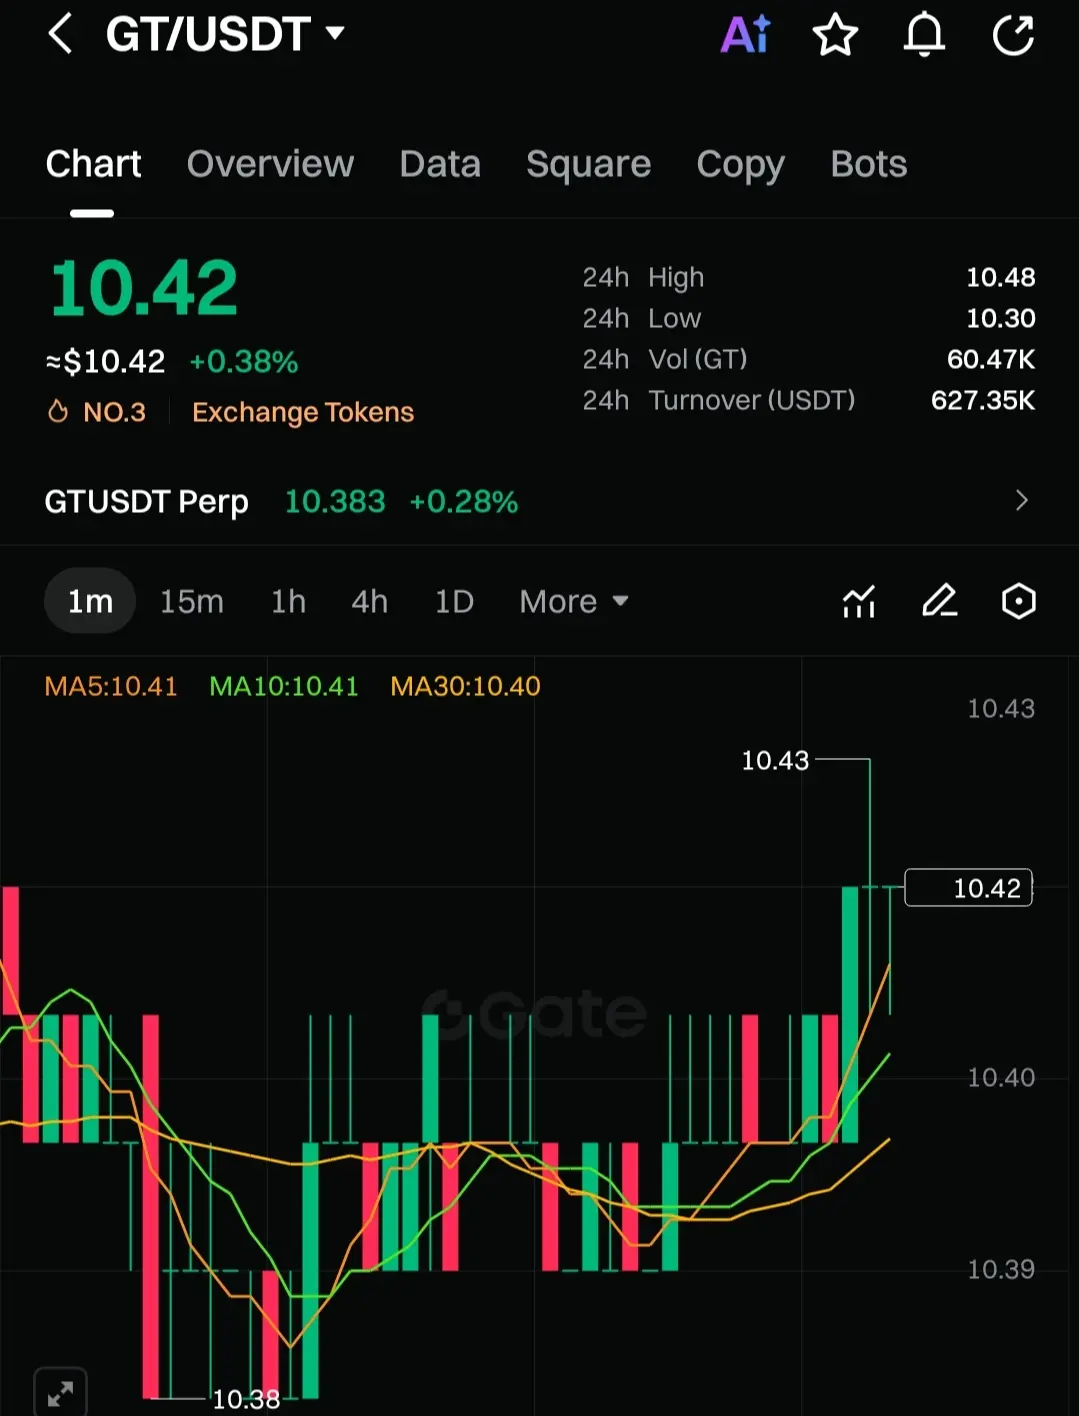Open the Exchange Tokens category link
This screenshot has width=1079, height=1416.
(303, 412)
